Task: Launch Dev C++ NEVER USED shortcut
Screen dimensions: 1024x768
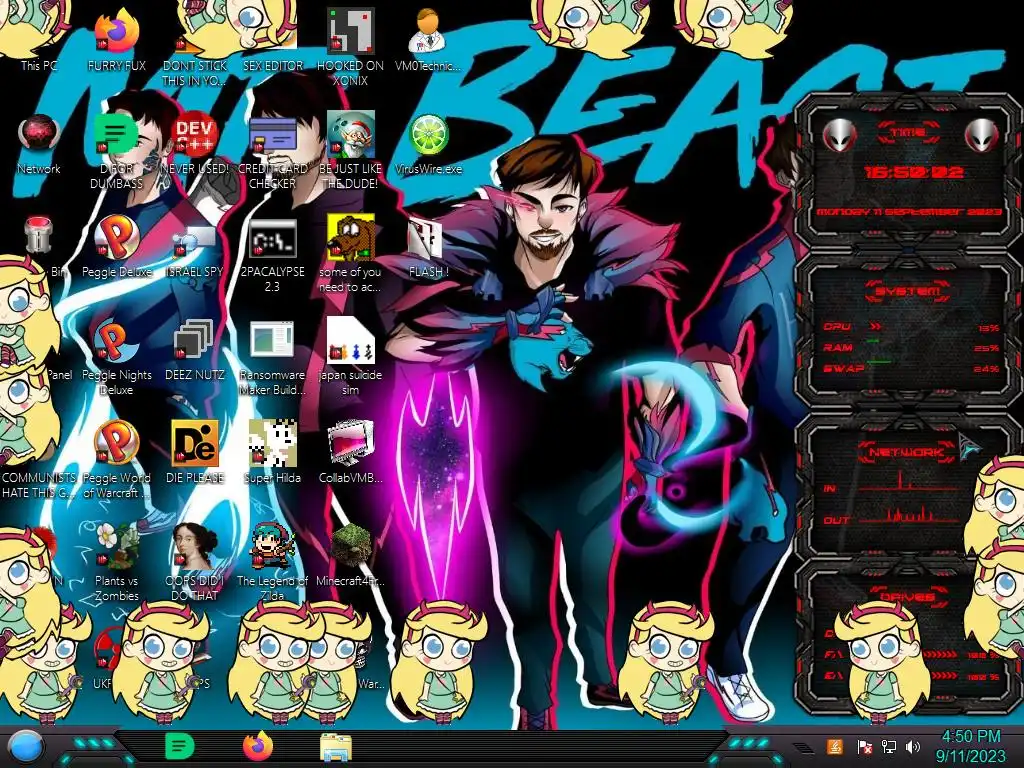Action: [x=195, y=144]
